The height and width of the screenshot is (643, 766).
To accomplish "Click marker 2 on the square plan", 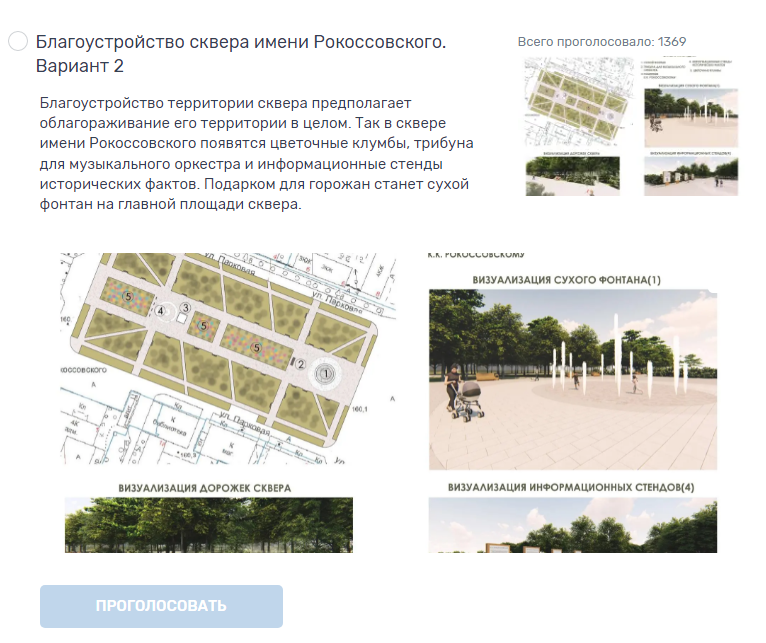I will click(x=300, y=363).
